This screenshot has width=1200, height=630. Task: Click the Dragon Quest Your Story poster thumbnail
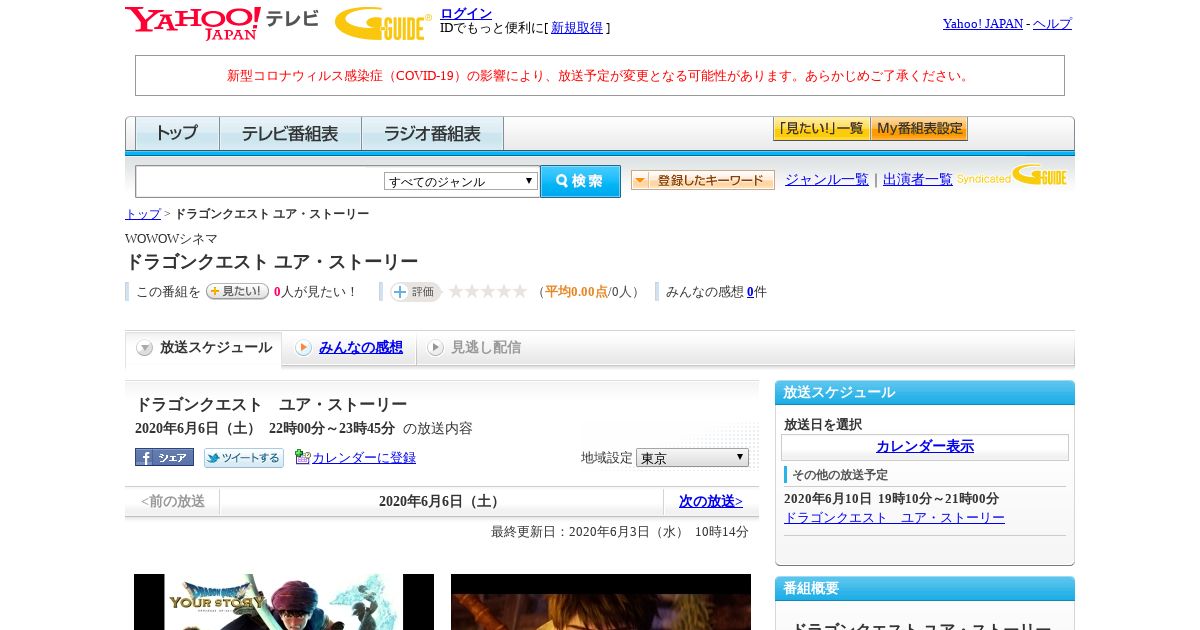pos(284,602)
